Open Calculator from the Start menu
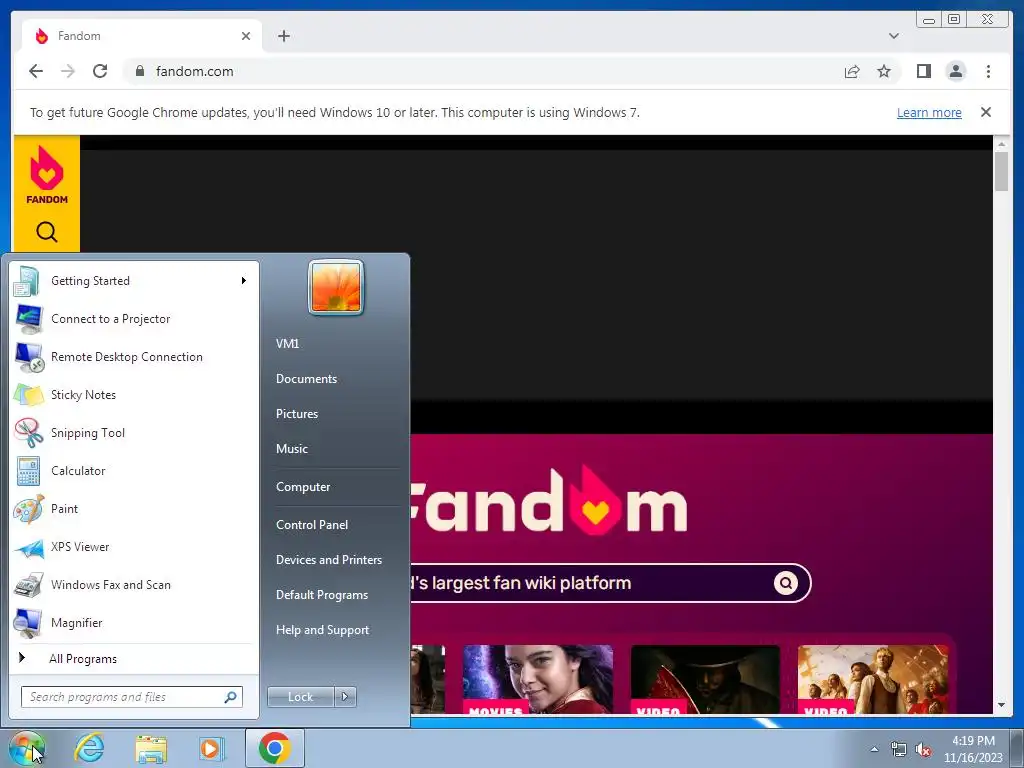 (x=134, y=471)
